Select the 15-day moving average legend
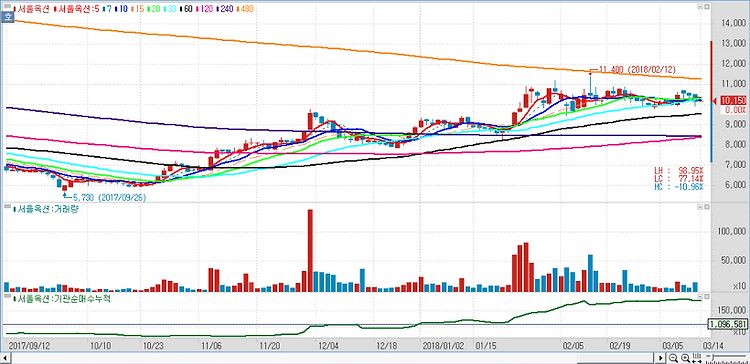This screenshot has height=364, width=750. (x=138, y=9)
